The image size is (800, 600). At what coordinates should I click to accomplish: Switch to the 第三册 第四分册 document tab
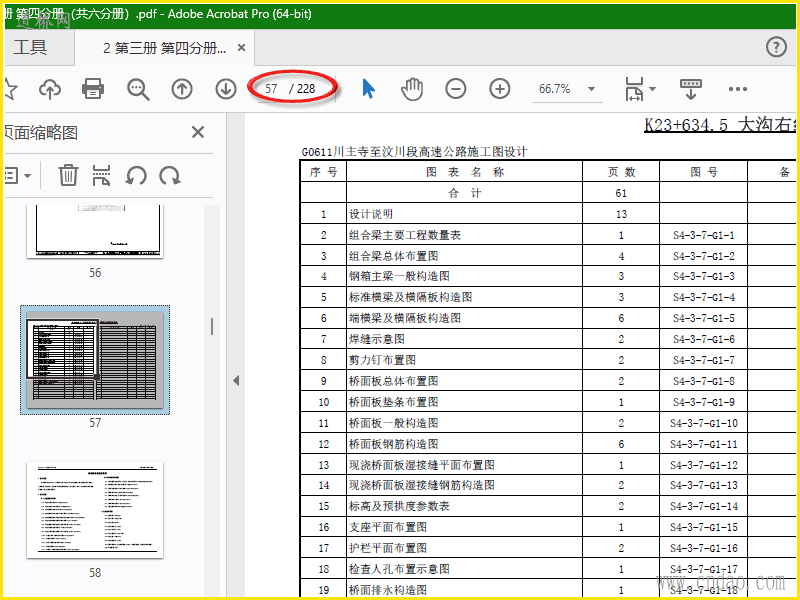pos(164,48)
